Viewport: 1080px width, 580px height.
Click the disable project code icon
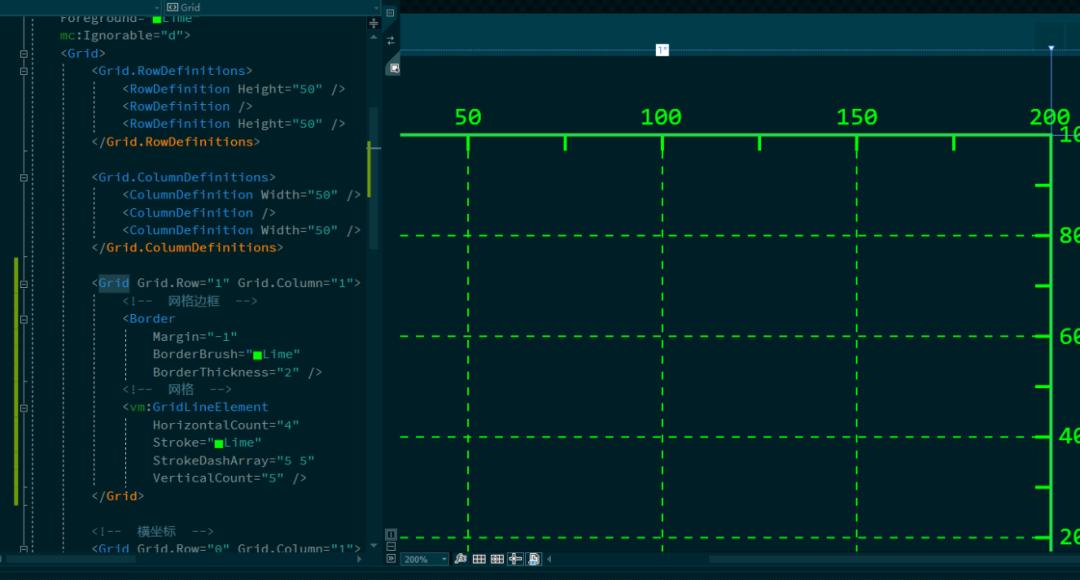(x=534, y=559)
